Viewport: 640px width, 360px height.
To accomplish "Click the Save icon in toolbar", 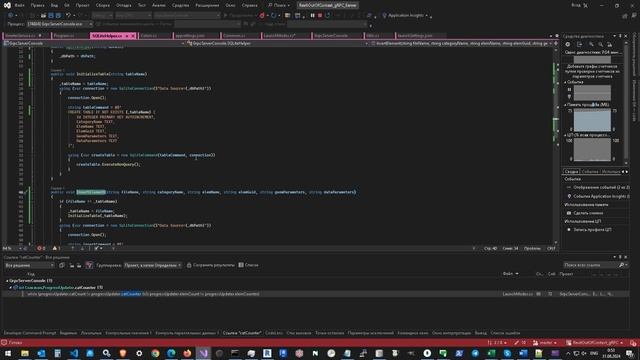I will click(51, 16).
